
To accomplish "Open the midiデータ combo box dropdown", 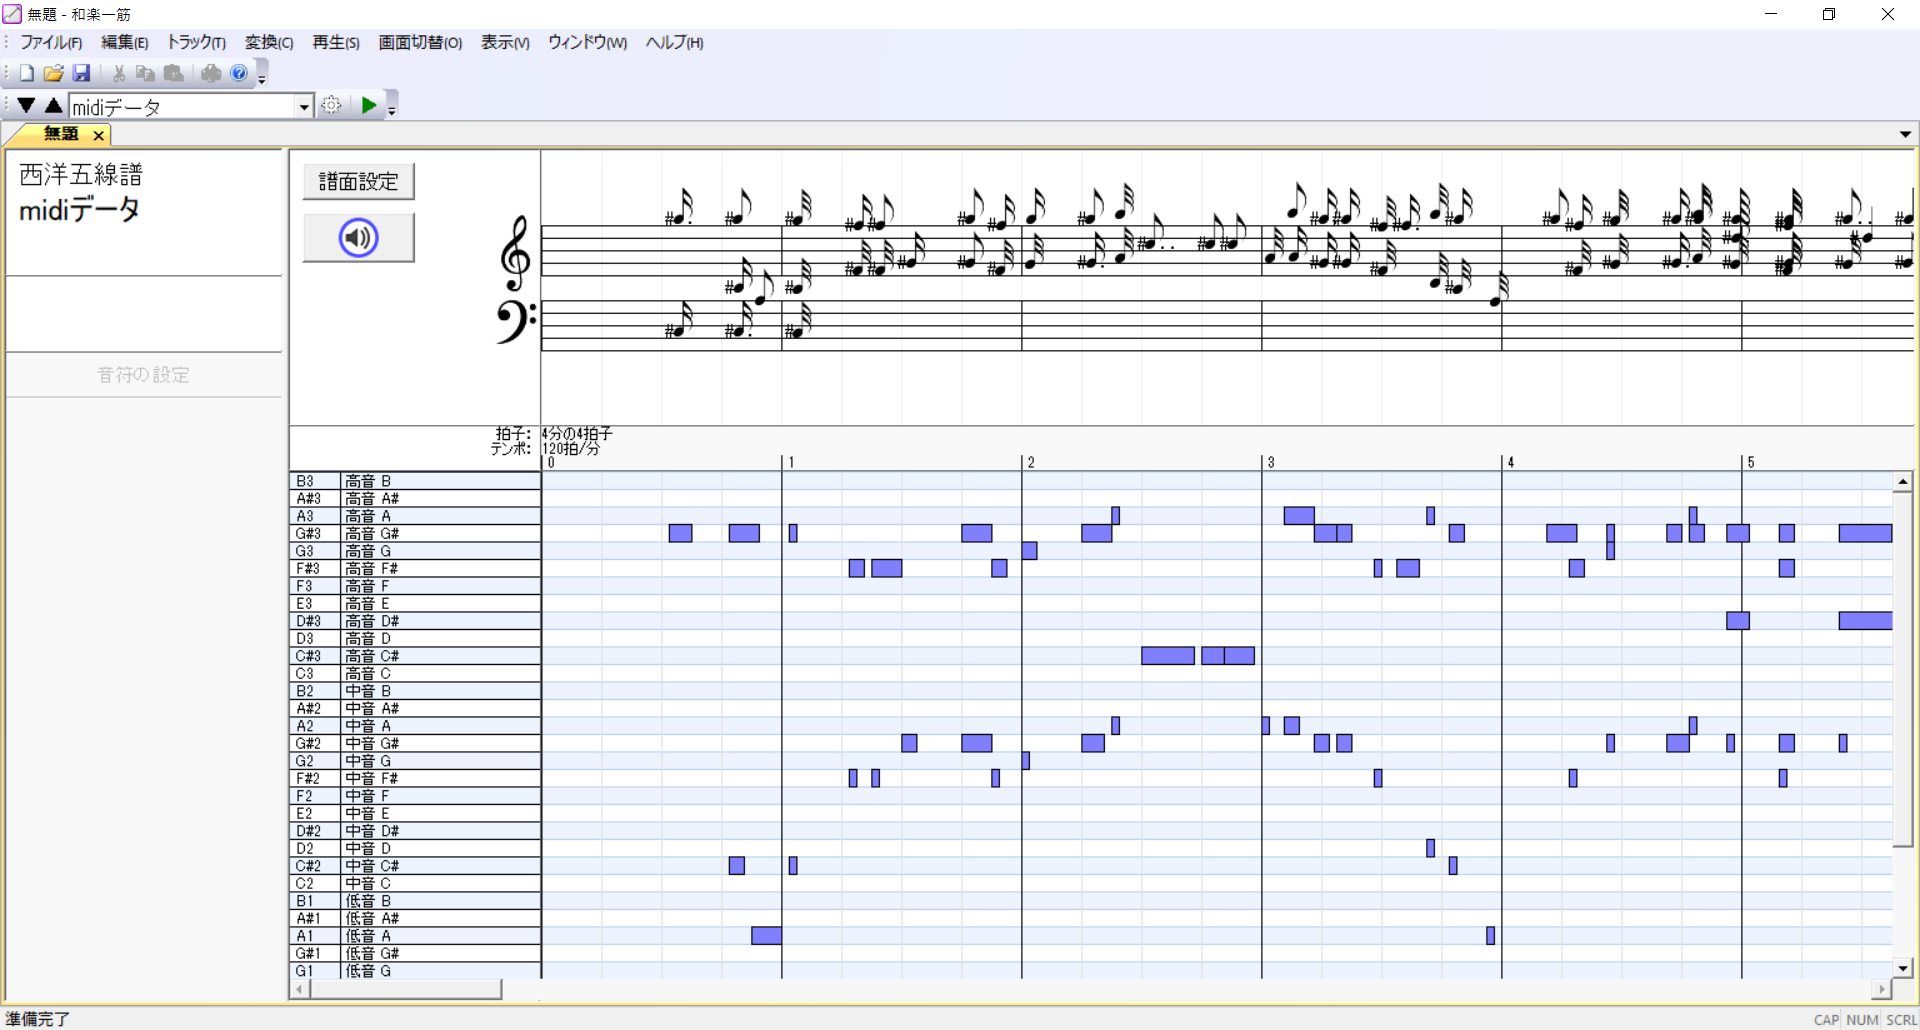I will (x=304, y=107).
